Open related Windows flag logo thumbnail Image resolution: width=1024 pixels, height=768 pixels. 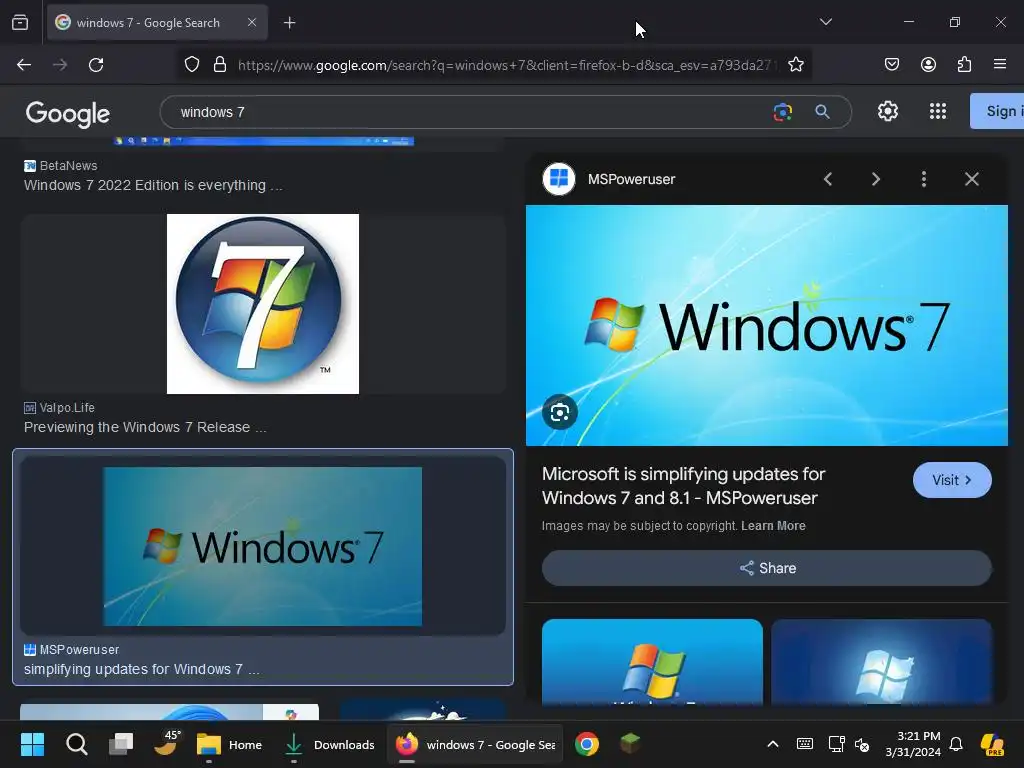pos(652,662)
